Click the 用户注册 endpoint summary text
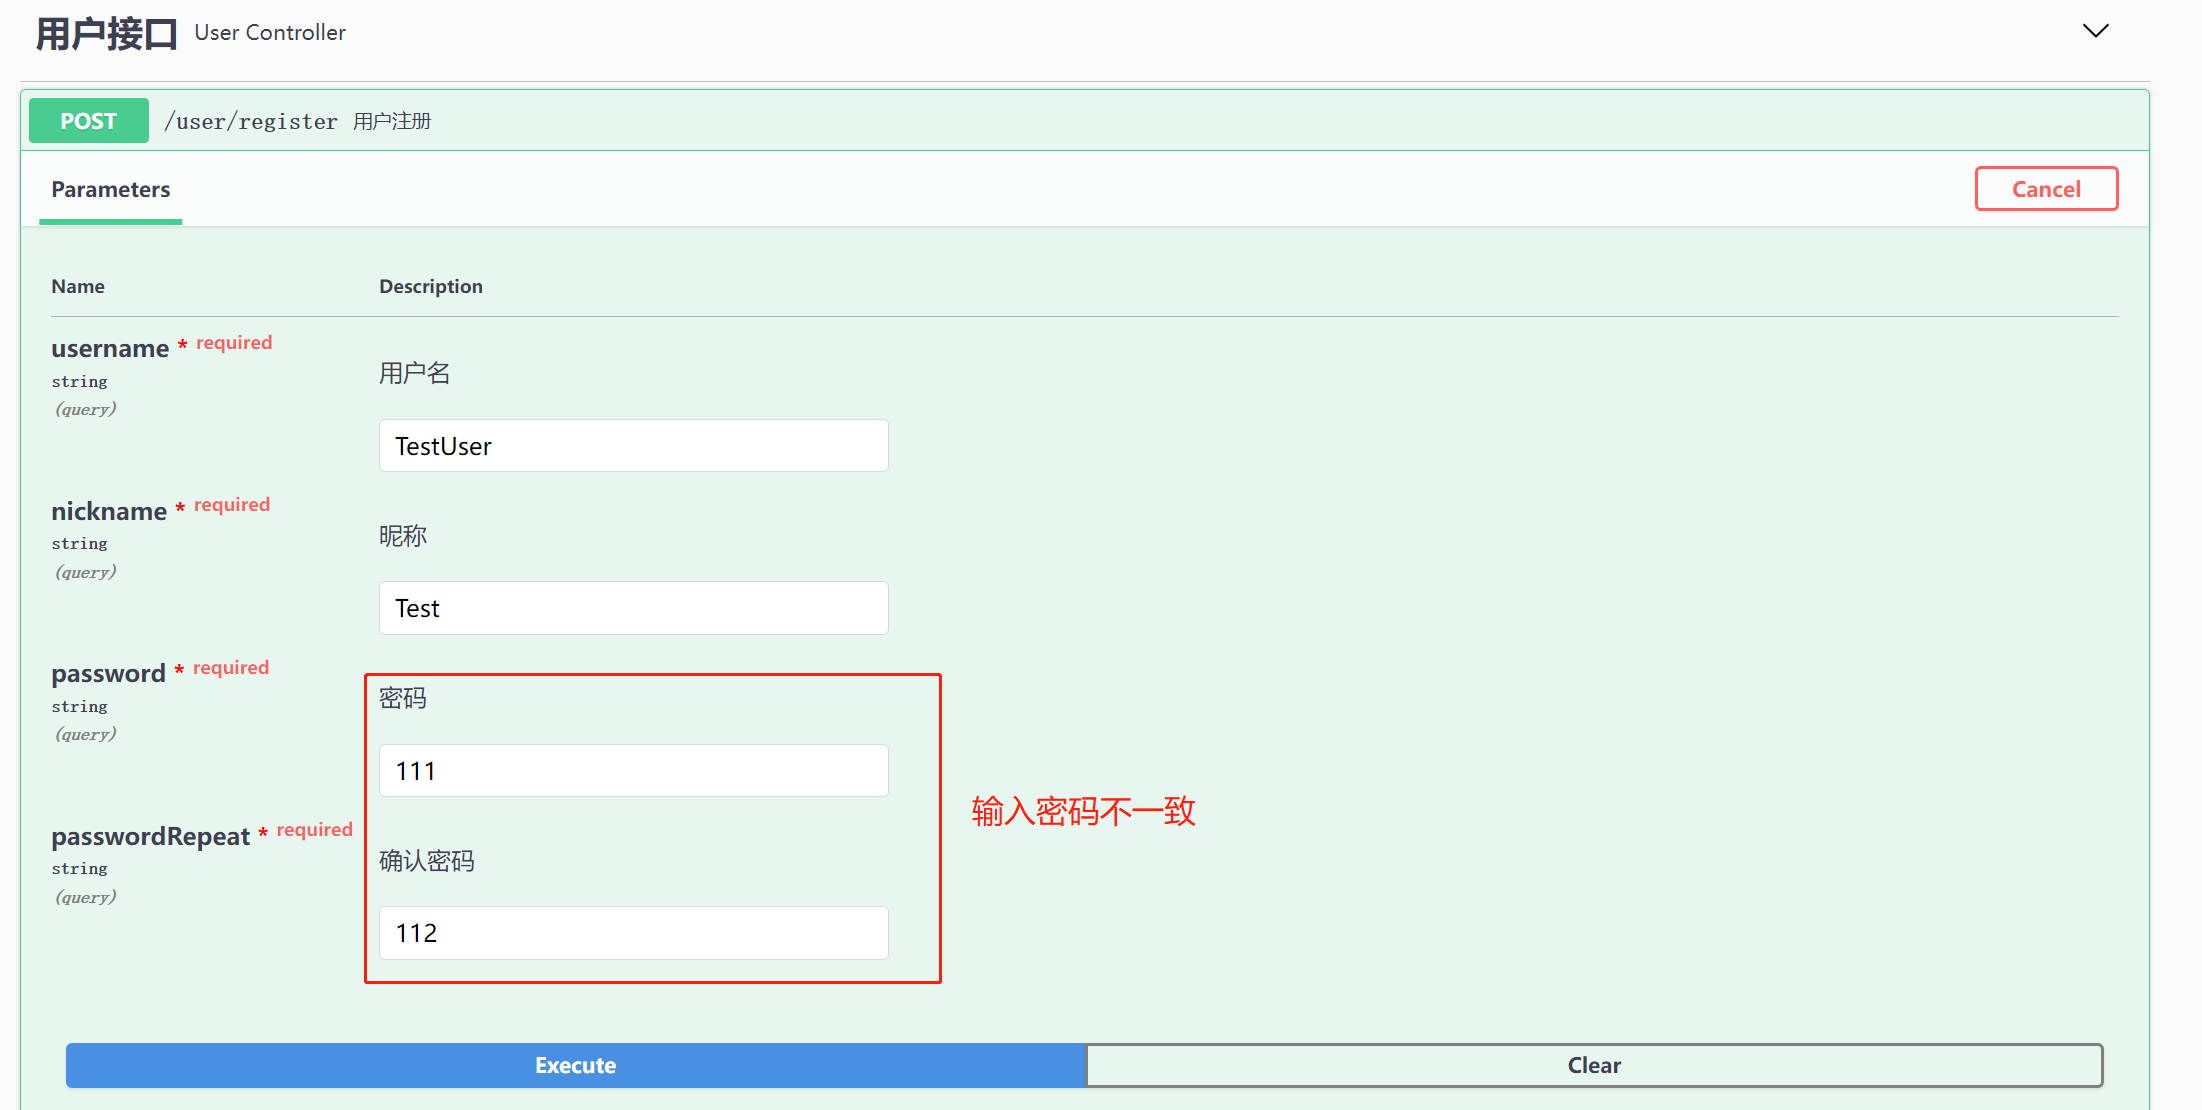 (392, 122)
